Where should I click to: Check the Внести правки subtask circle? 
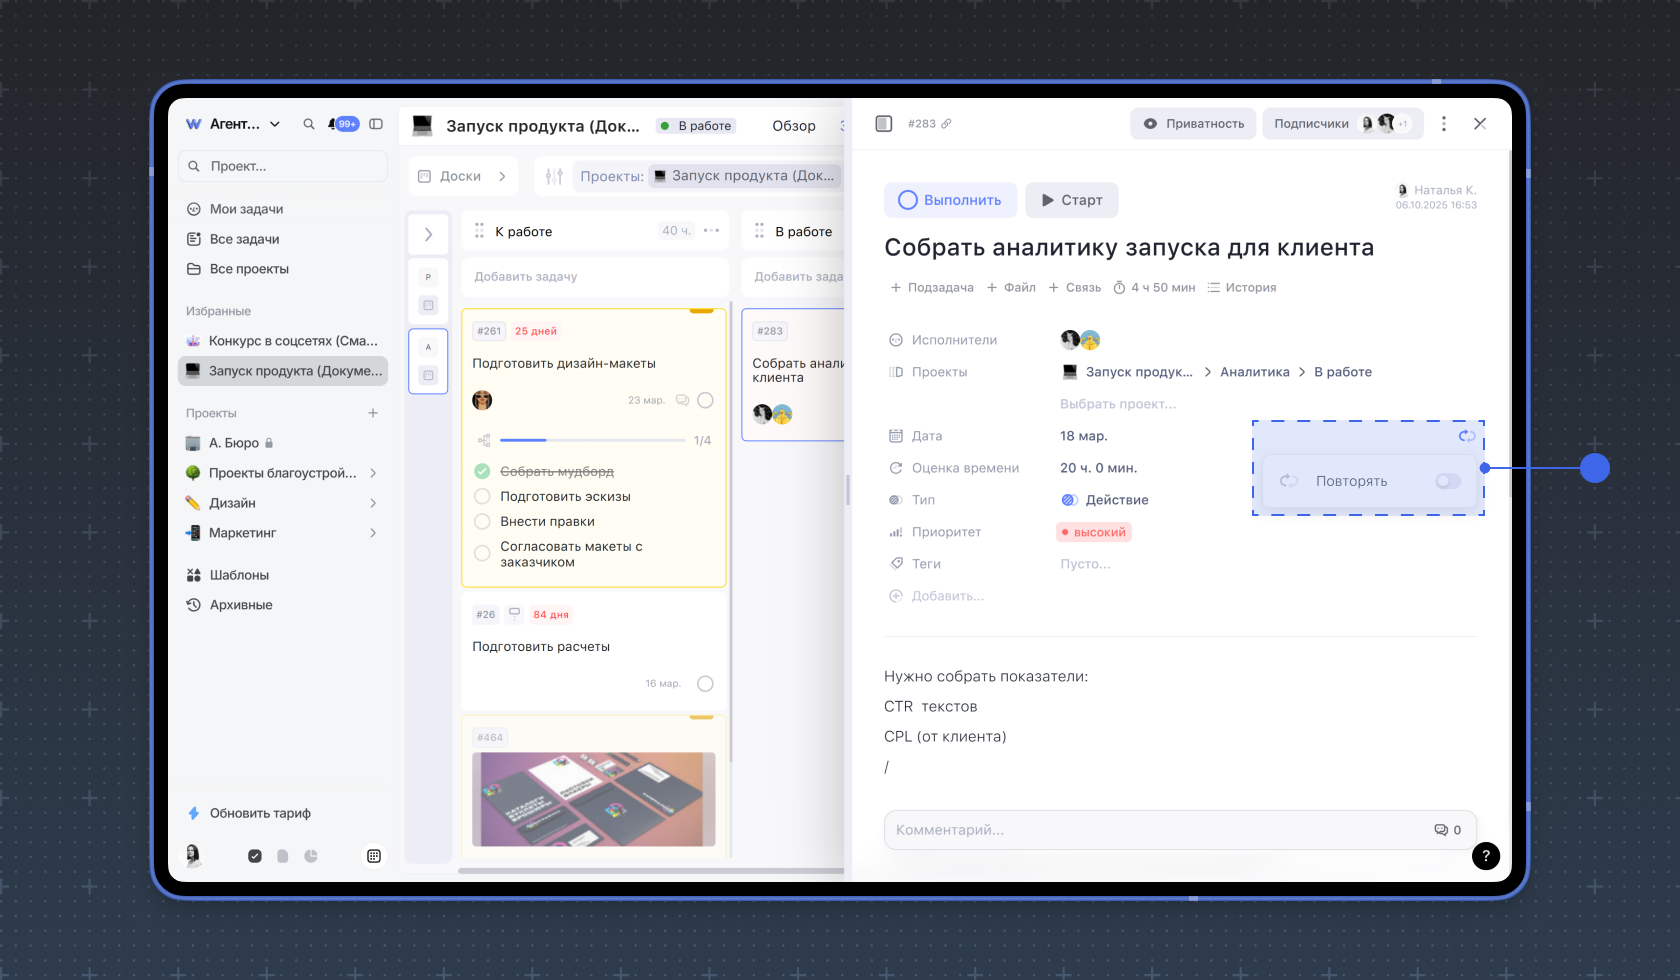coord(482,521)
